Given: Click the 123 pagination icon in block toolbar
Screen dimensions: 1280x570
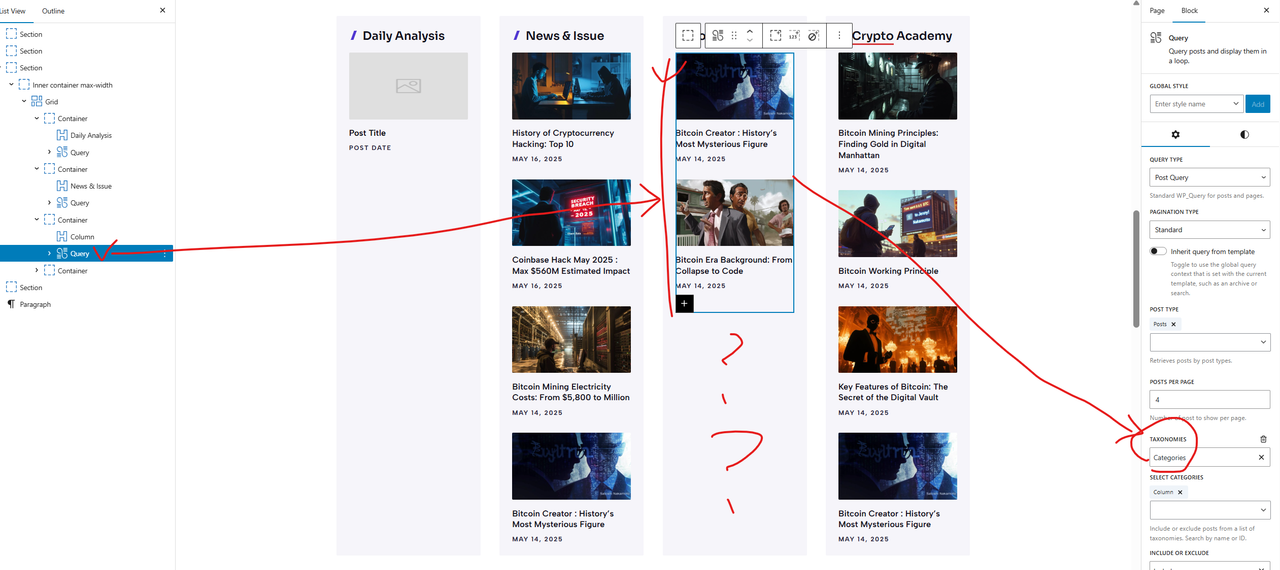Looking at the screenshot, I should (x=794, y=36).
